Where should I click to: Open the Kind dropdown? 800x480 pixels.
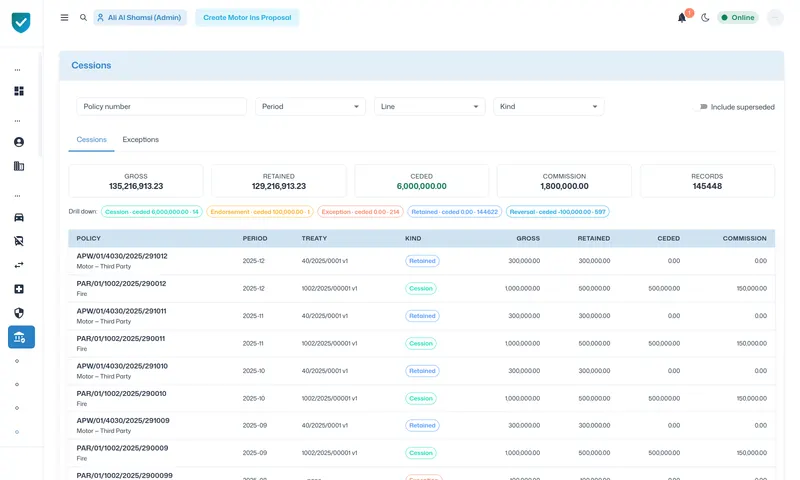point(548,107)
